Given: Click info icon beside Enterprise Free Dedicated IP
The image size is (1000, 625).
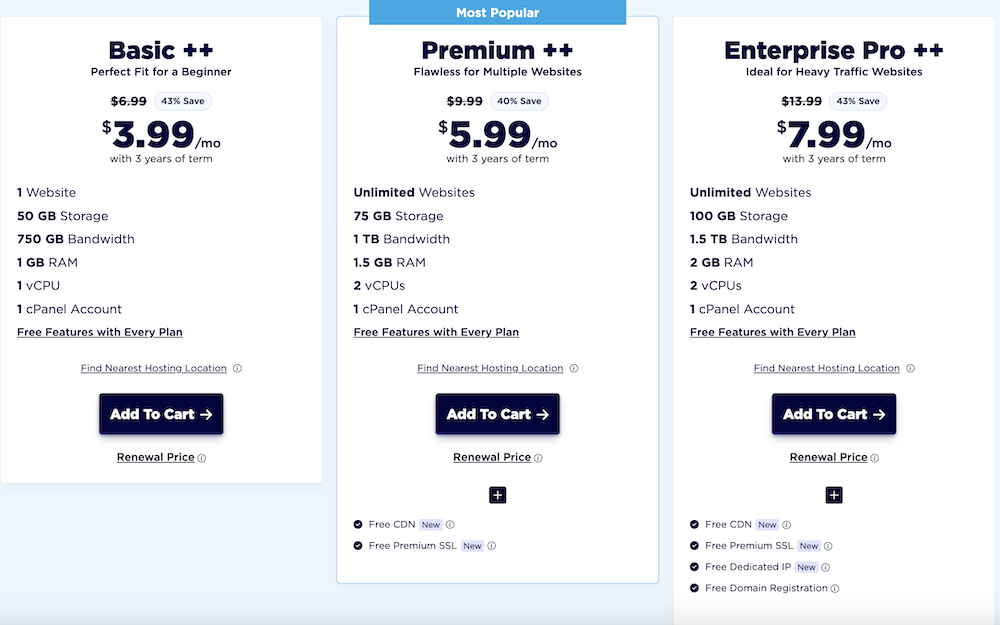Looking at the screenshot, I should pyautogui.click(x=826, y=567).
